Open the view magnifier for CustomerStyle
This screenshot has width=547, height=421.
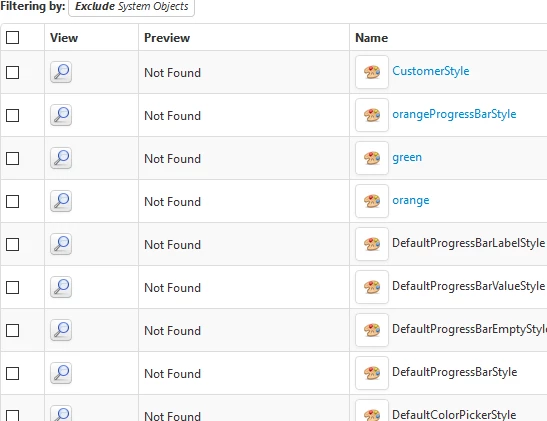(x=61, y=72)
